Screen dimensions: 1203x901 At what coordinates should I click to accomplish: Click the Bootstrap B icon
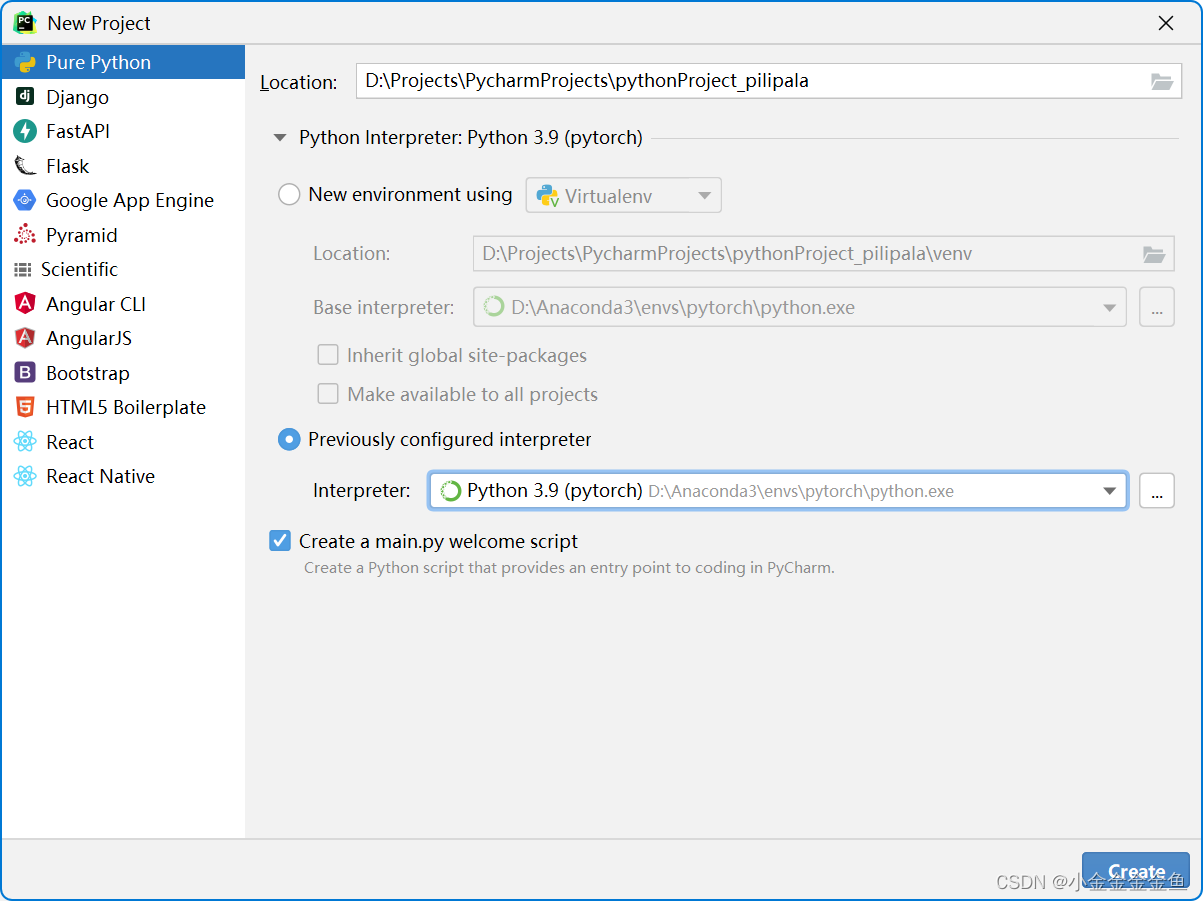[x=25, y=373]
